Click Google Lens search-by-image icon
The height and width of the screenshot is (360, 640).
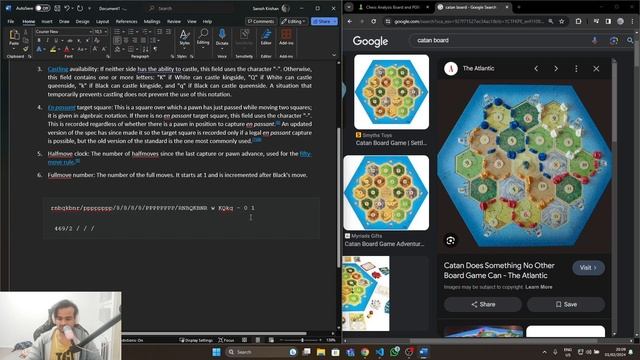[613, 40]
